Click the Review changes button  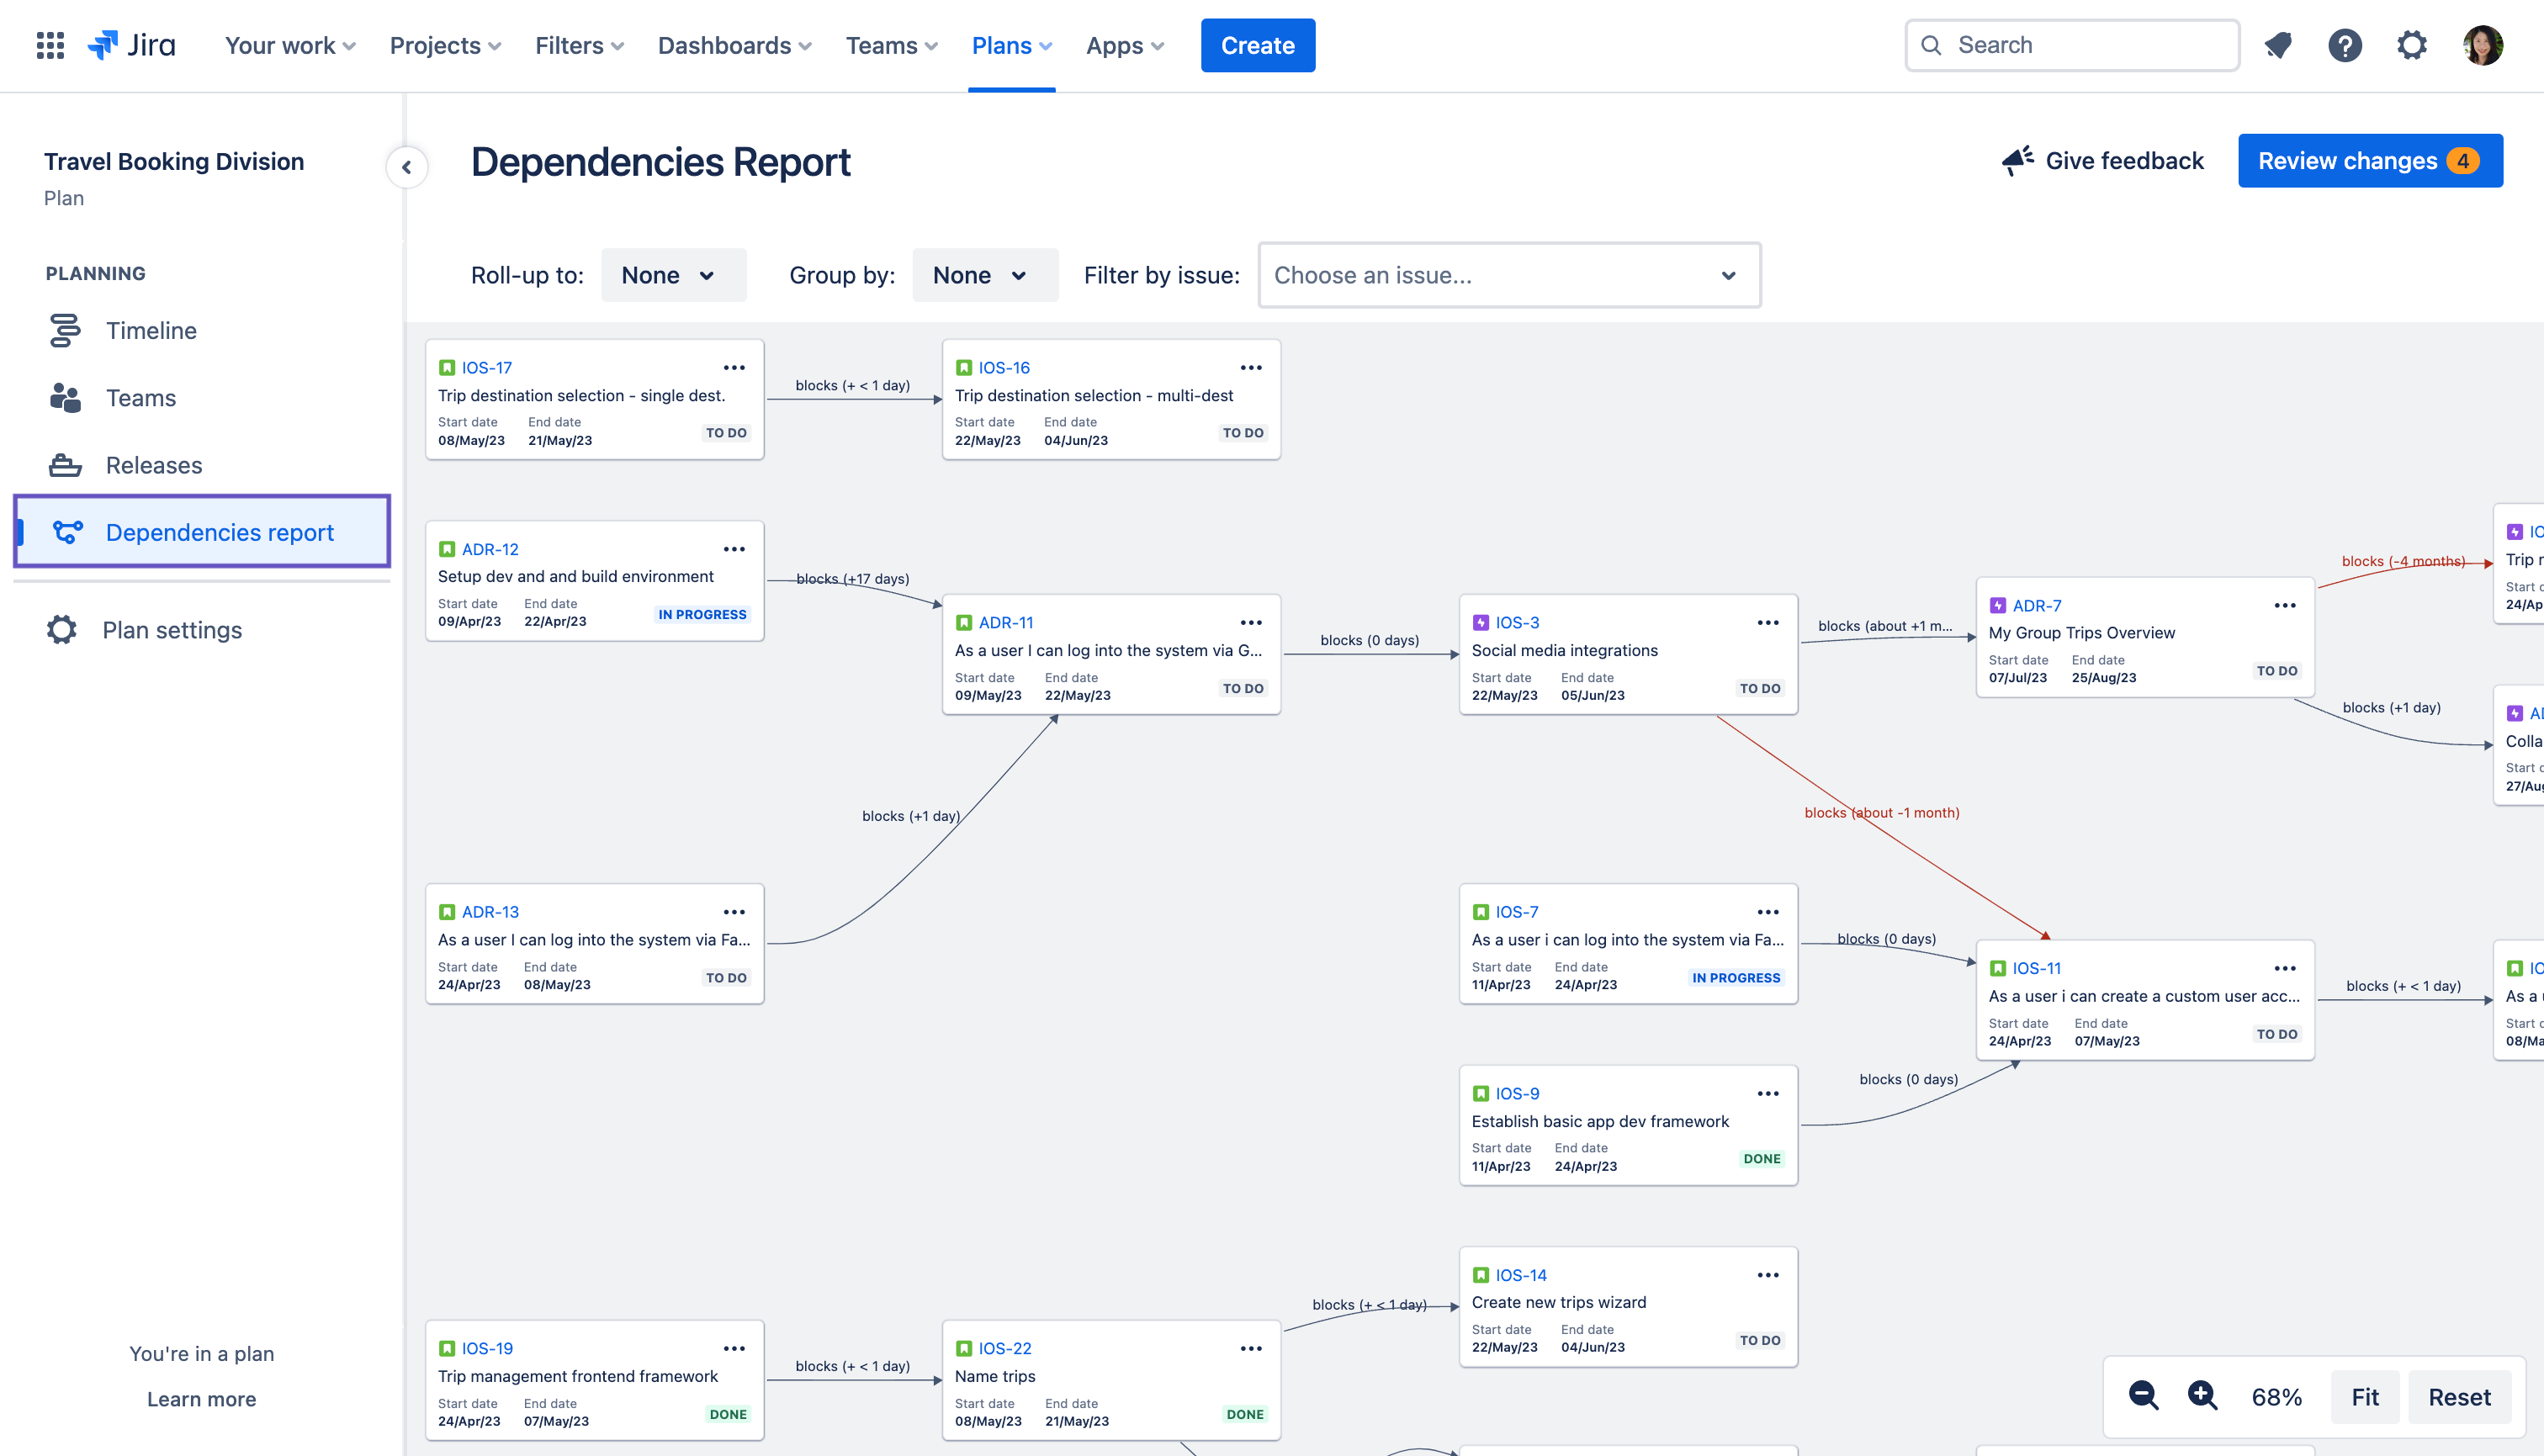point(2369,161)
